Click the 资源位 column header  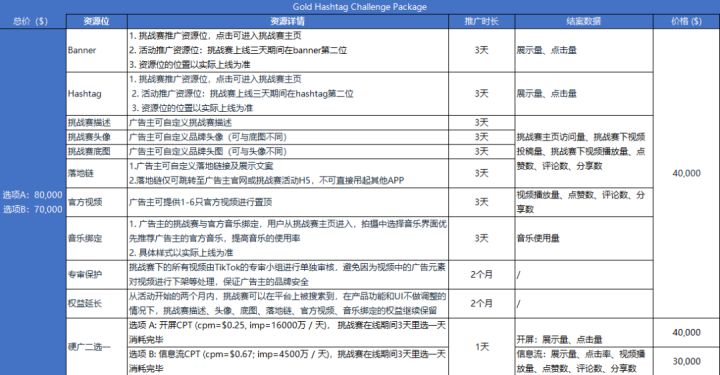97,21
